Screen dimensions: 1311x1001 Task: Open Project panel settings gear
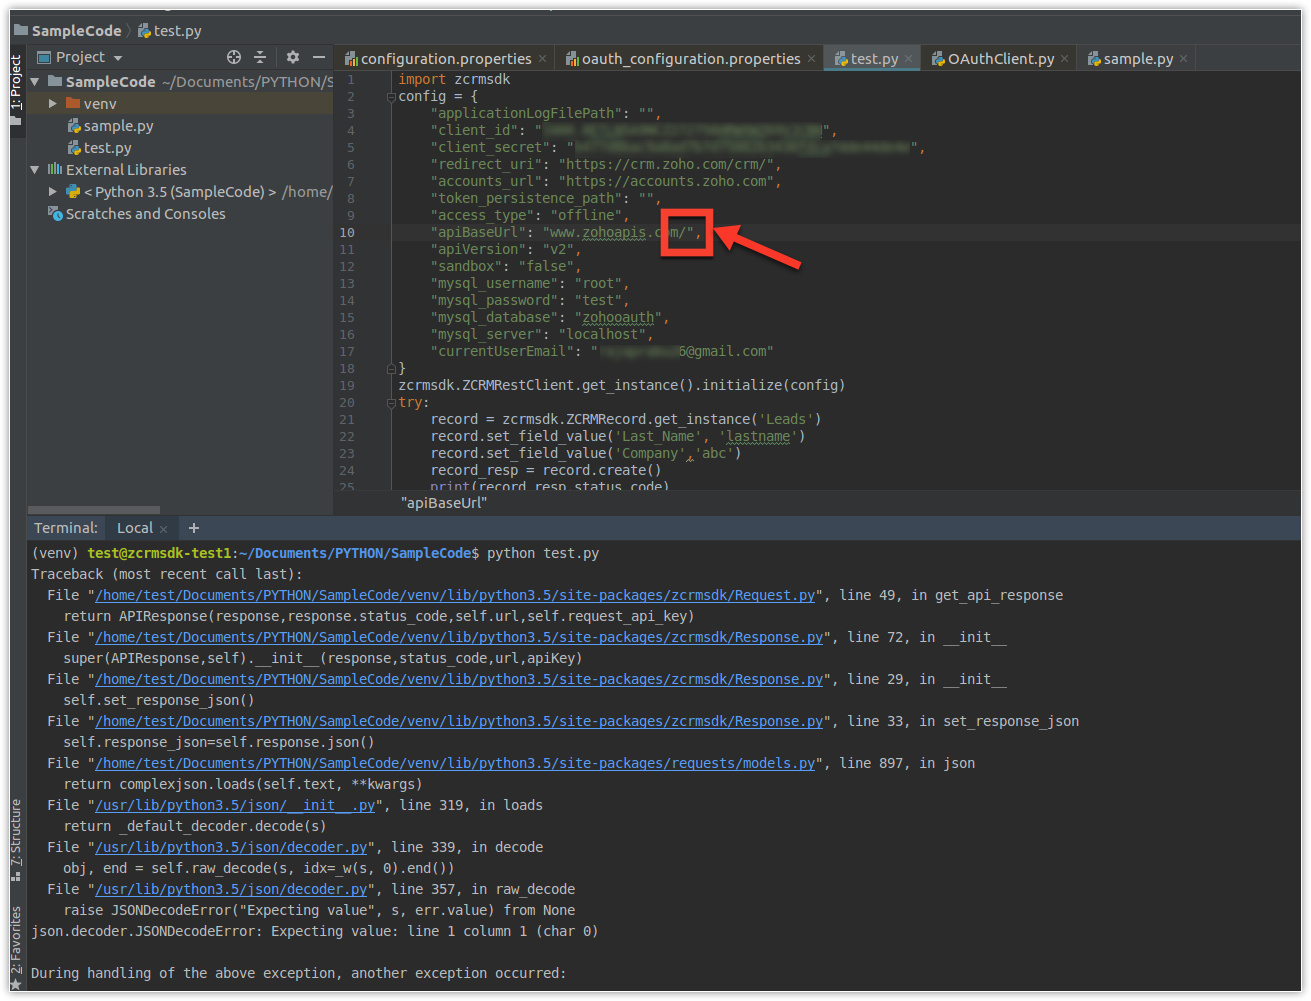(x=293, y=57)
